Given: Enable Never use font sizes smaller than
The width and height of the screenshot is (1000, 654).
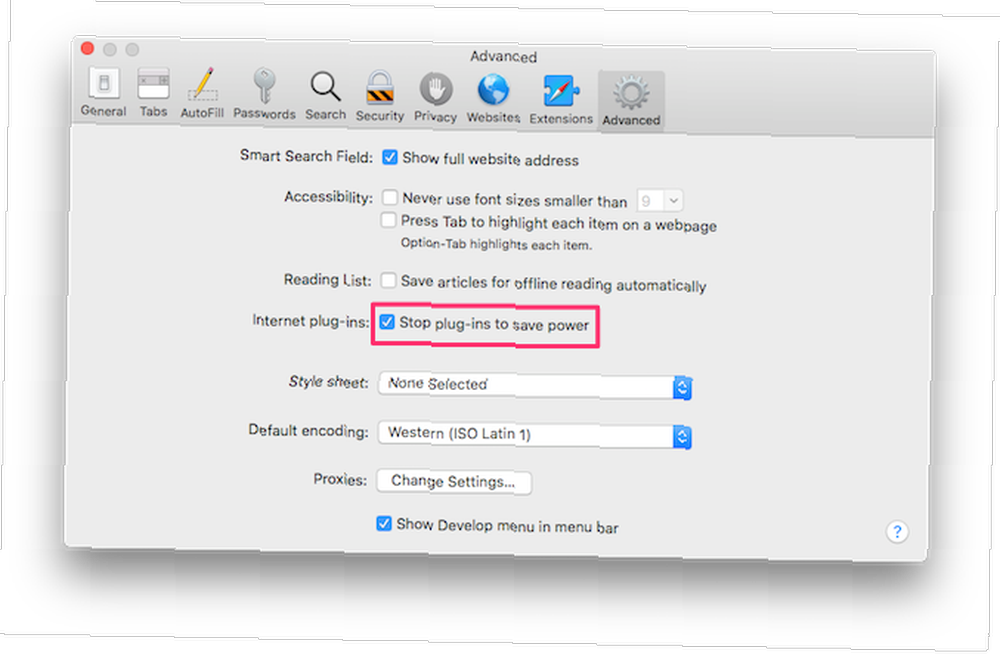Looking at the screenshot, I should 390,197.
